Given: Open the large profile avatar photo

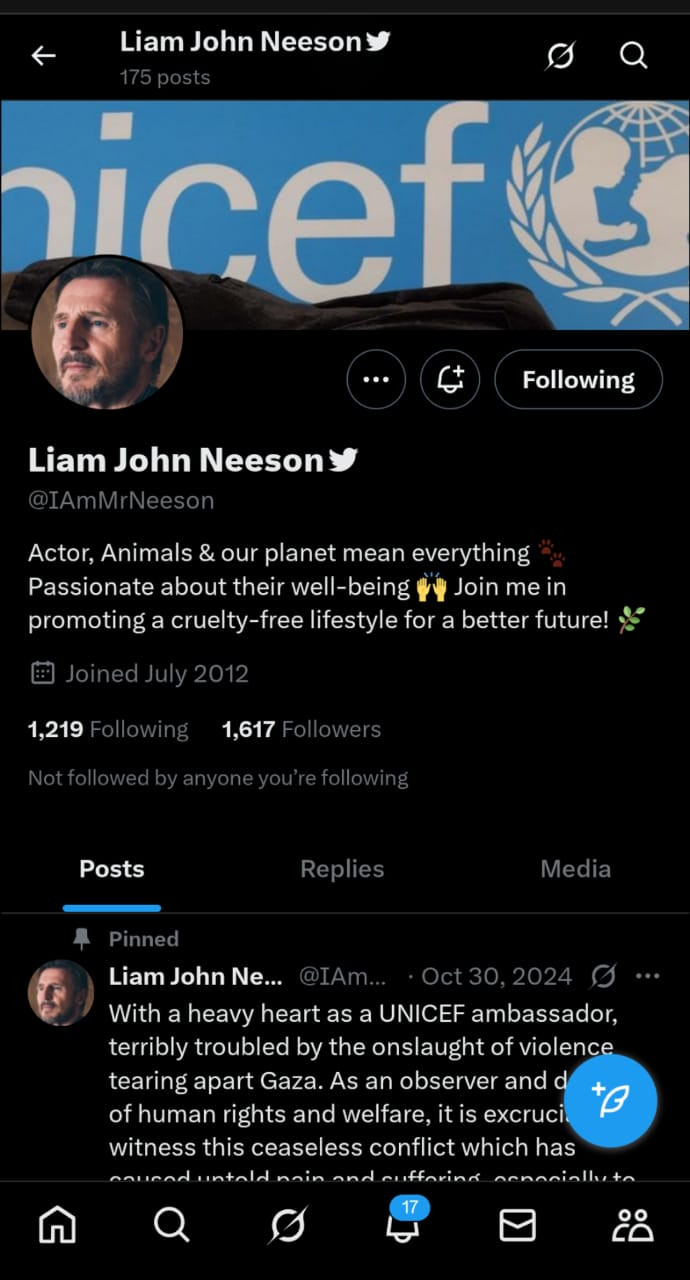Looking at the screenshot, I should tap(107, 333).
